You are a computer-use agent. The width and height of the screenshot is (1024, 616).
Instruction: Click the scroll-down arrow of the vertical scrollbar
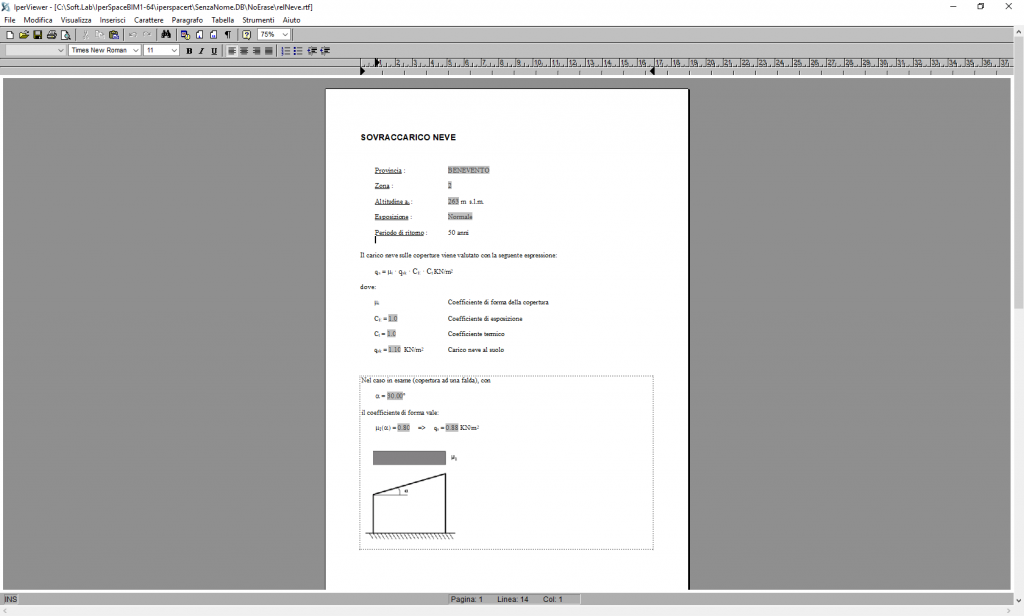(1018, 599)
